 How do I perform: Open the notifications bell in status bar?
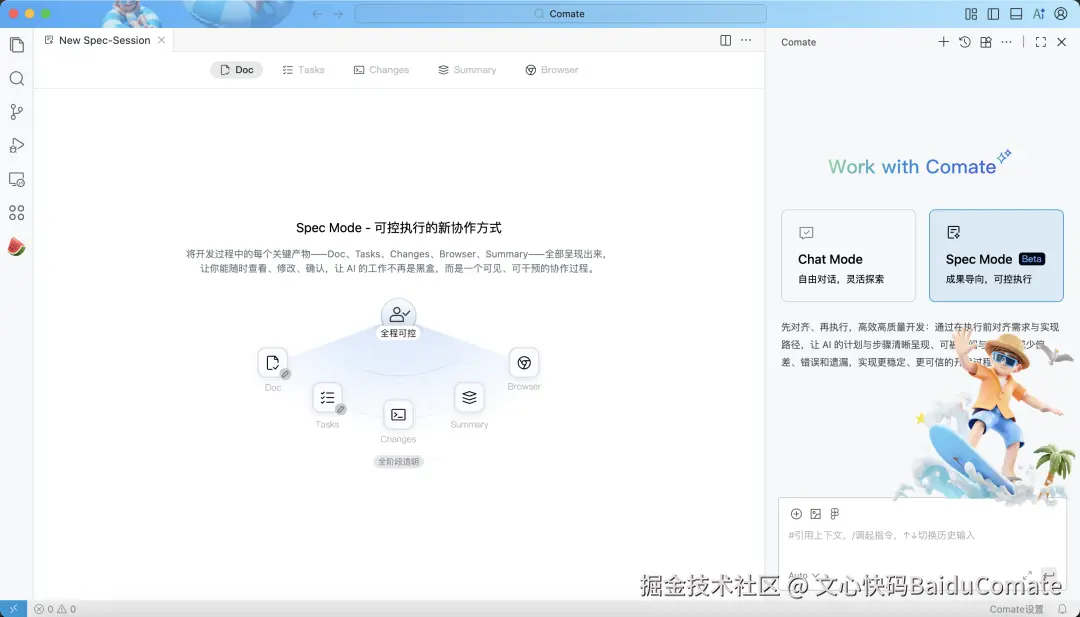click(1062, 609)
